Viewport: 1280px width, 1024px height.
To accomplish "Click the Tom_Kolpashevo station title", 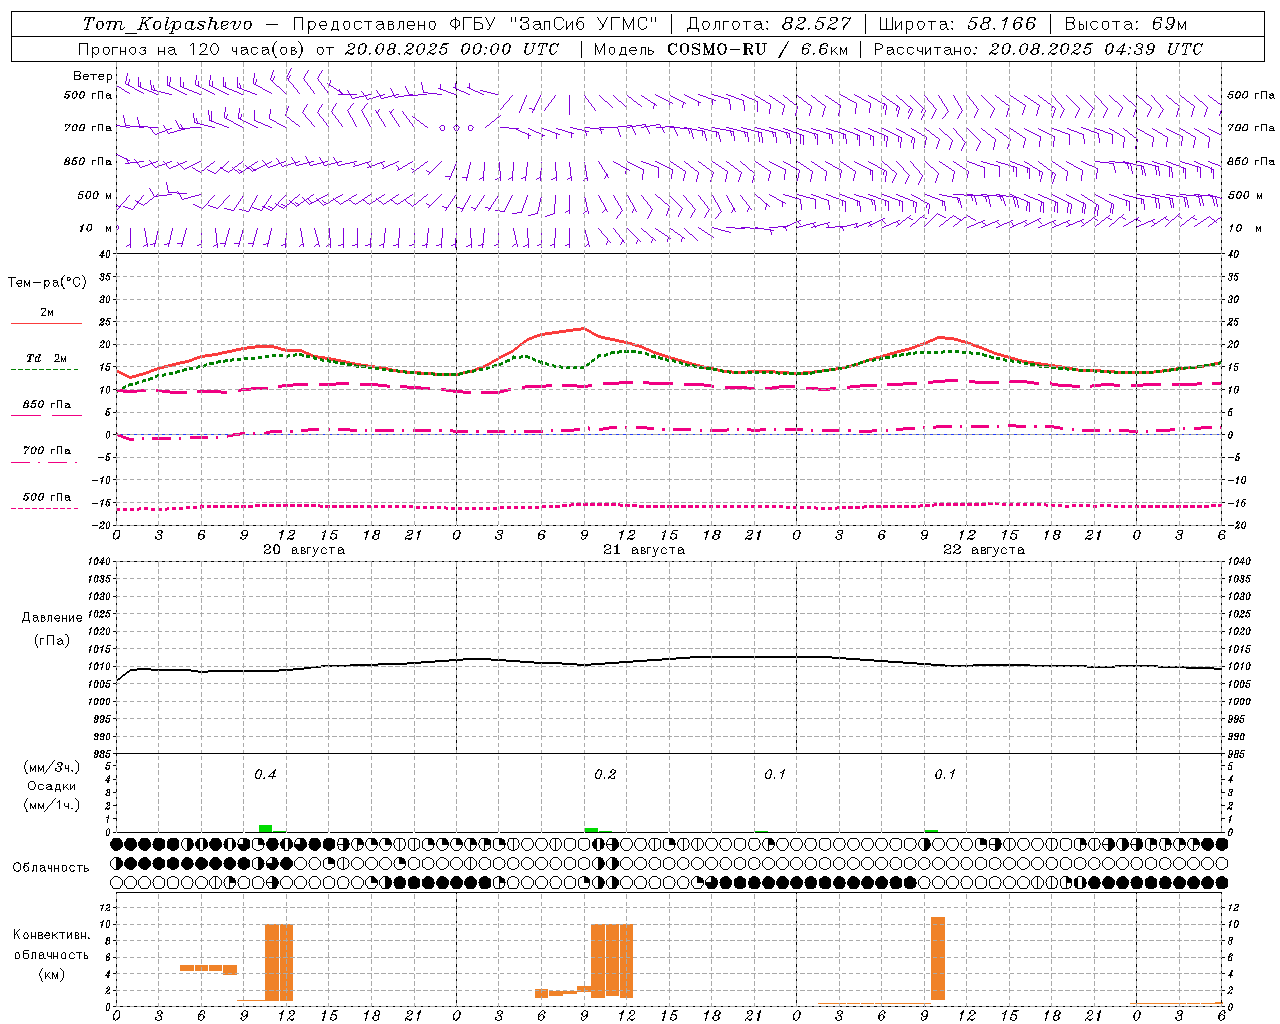I will coord(168,24).
